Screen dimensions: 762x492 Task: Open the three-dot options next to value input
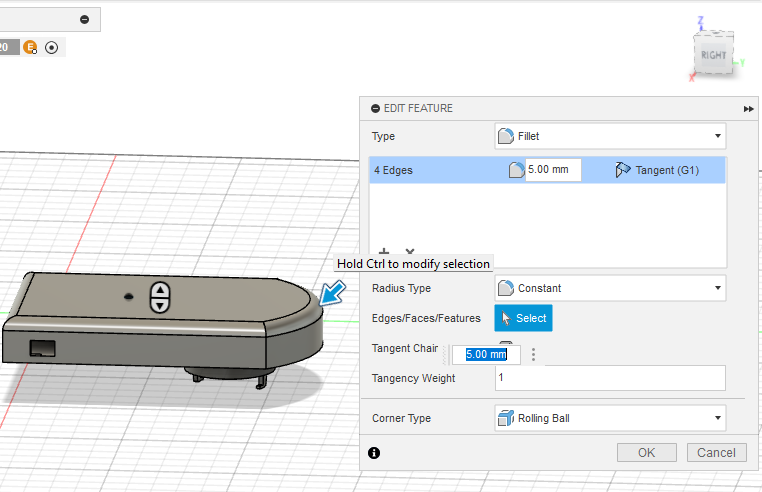(x=533, y=354)
